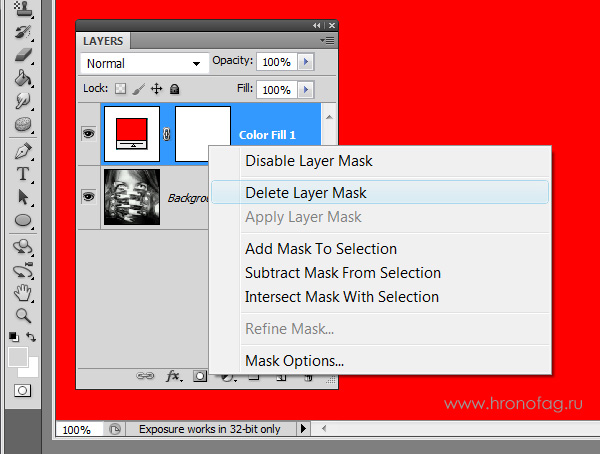Swap foreground and background colors
The image size is (600, 454).
click(31, 337)
